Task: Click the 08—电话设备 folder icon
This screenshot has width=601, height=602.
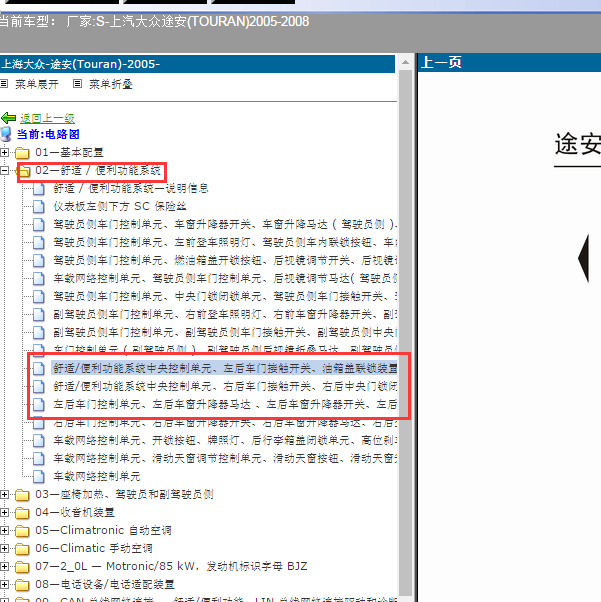Action: [22, 585]
